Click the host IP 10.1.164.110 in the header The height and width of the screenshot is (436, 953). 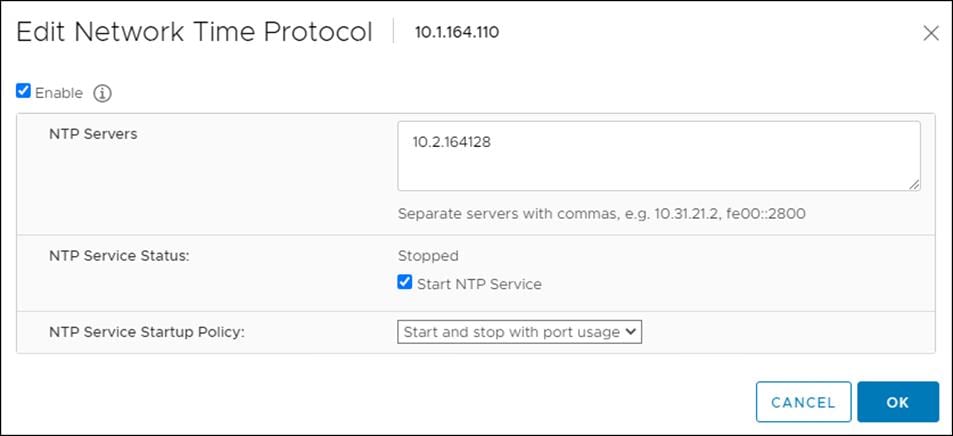[457, 32]
